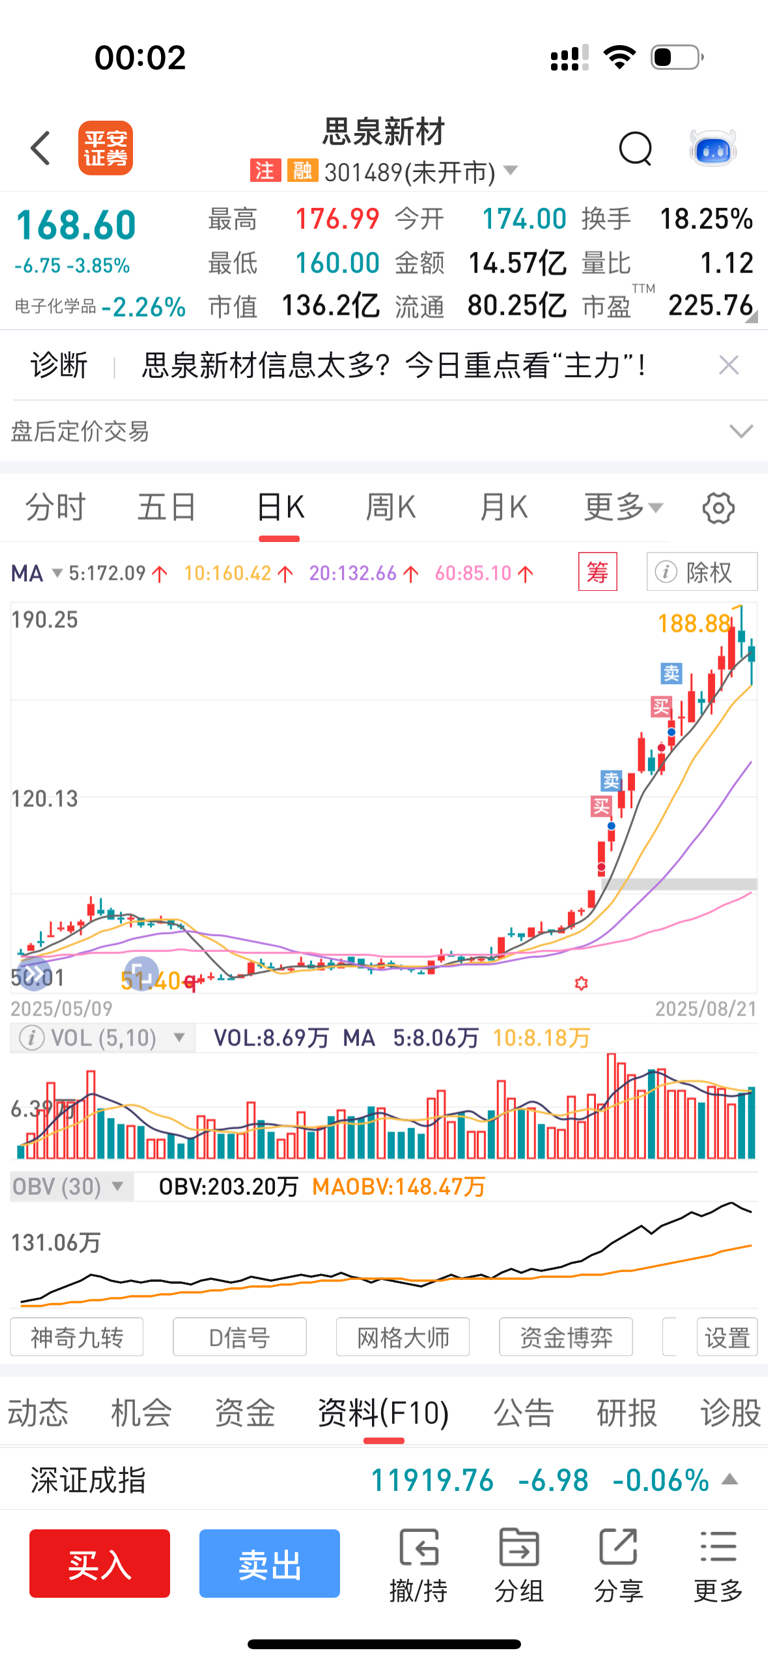
Task: Tap 电子化学品 sector link
Action: tap(55, 306)
